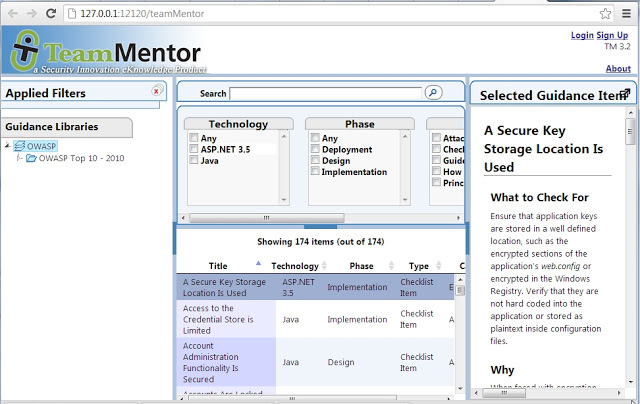
Task: Click the TeamMentor logo
Action: click(104, 52)
